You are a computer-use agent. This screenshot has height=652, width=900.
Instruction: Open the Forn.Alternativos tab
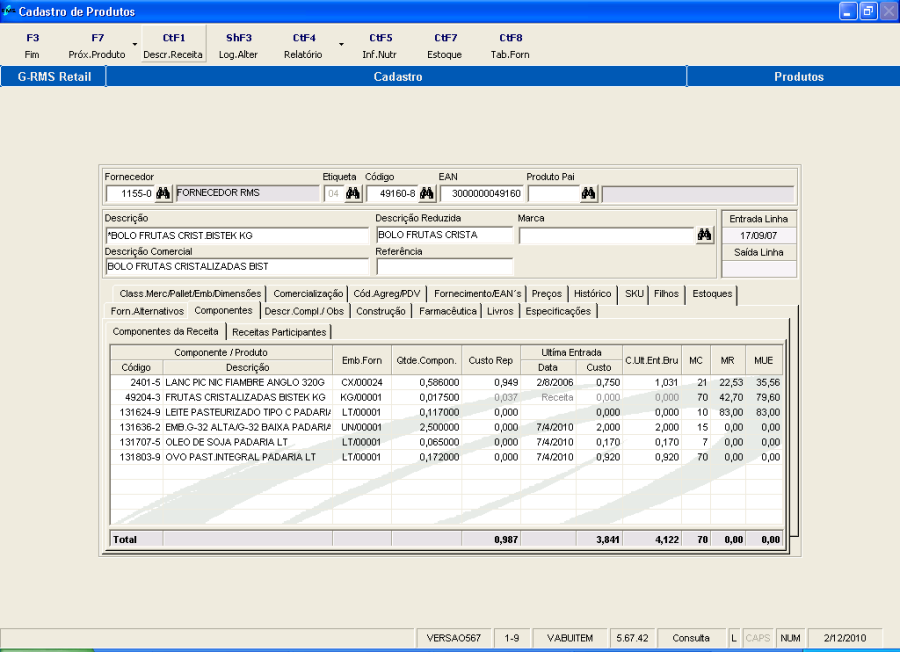[x=147, y=311]
